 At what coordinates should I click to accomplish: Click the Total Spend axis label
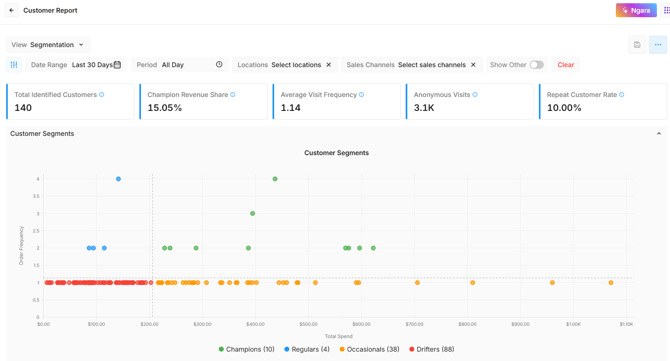tap(338, 336)
